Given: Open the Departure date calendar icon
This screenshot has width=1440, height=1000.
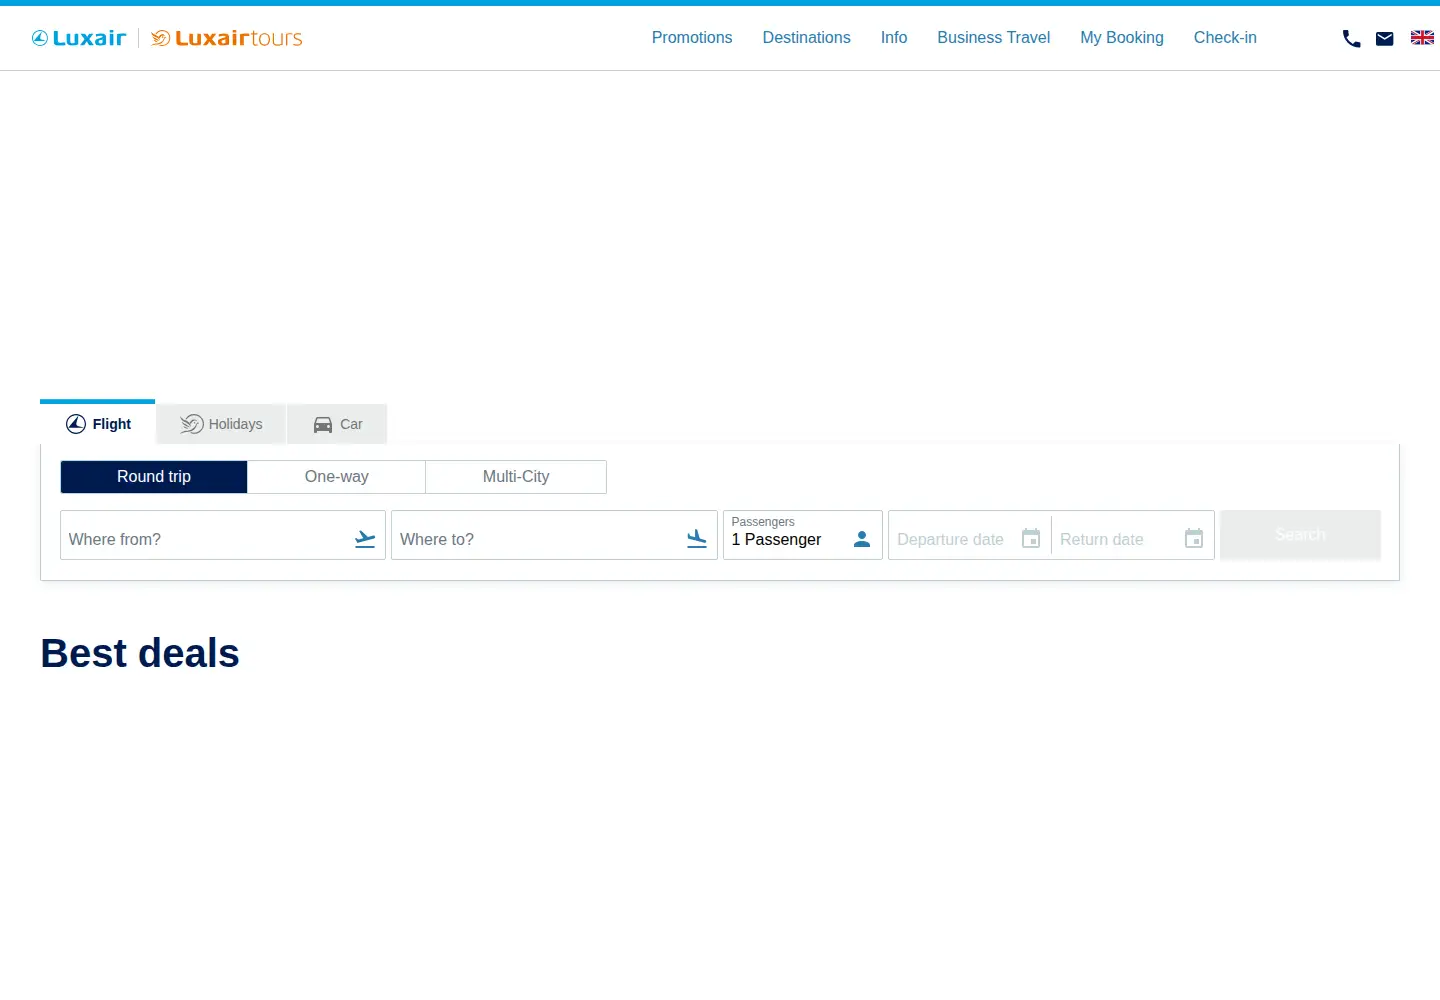Looking at the screenshot, I should 1031,539.
